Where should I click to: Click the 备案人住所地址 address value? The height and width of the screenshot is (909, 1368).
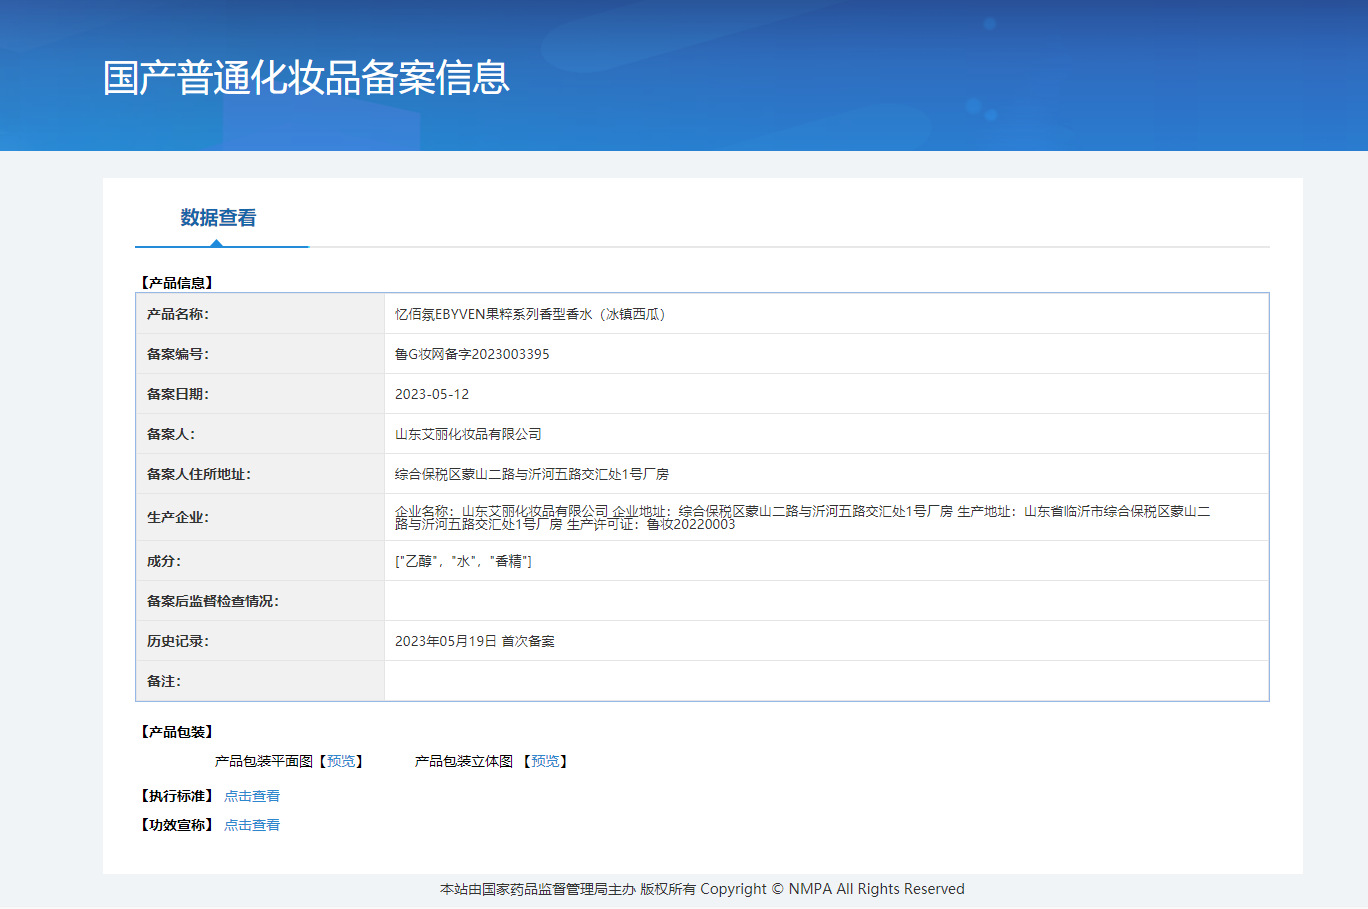531,474
